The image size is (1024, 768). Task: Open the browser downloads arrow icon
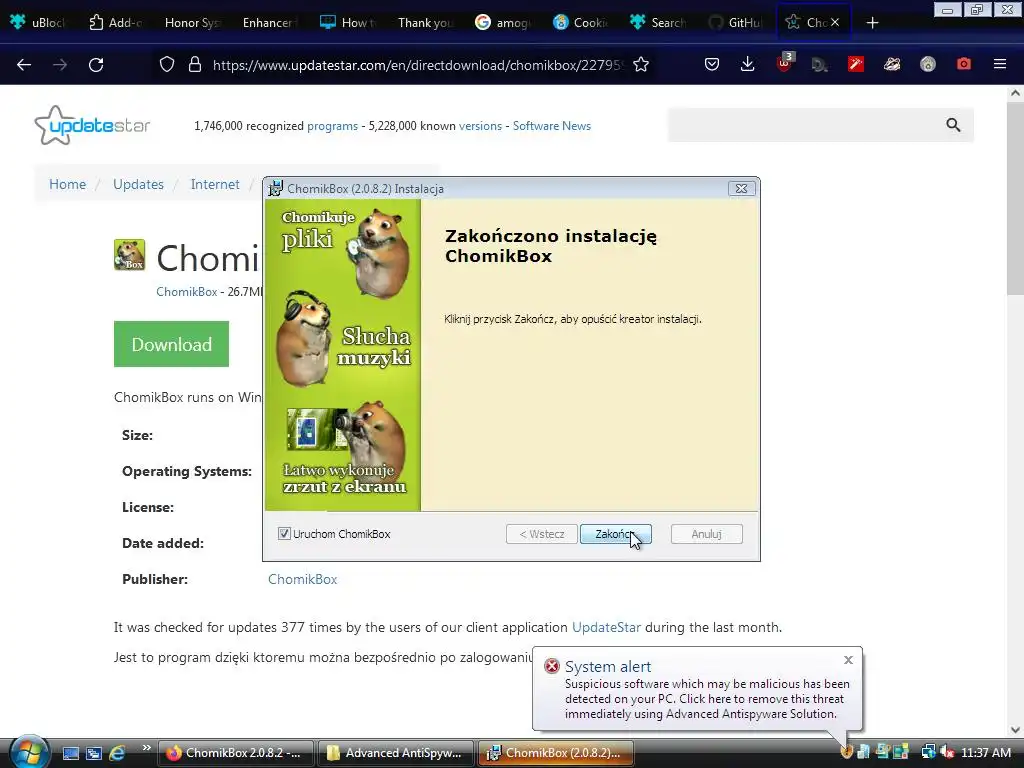coord(748,65)
